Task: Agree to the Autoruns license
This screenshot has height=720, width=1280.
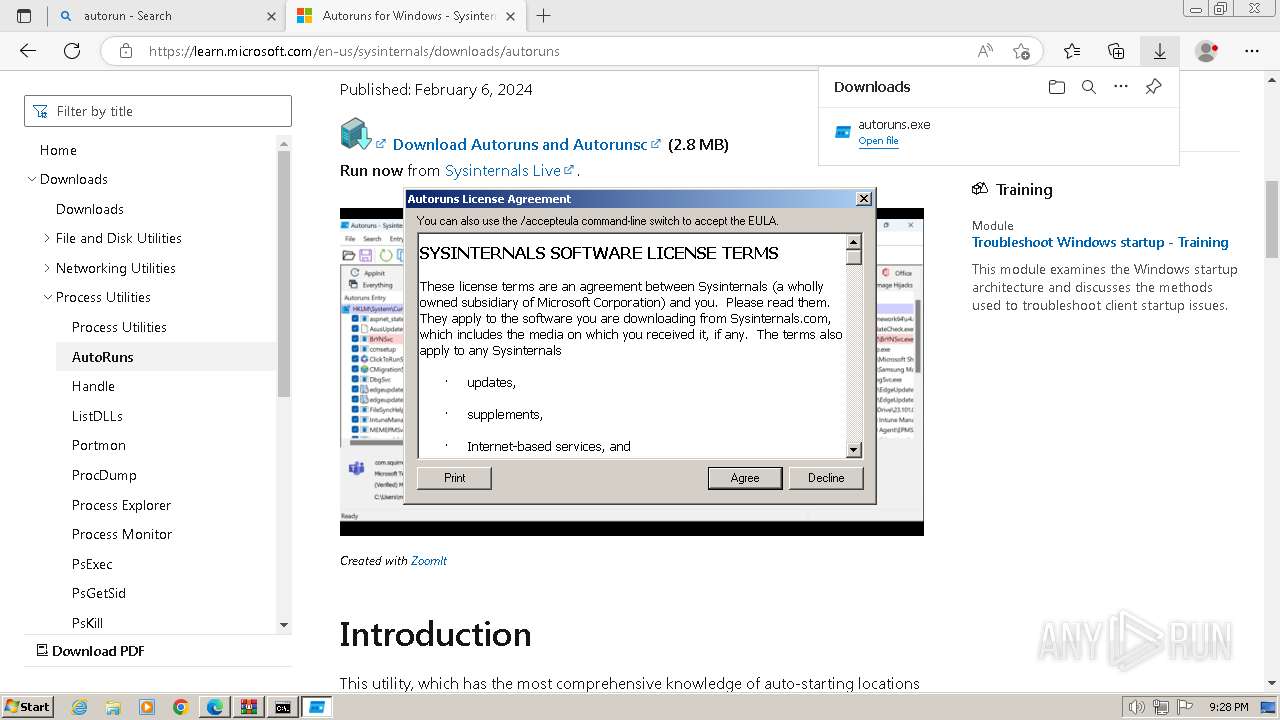Action: (745, 478)
